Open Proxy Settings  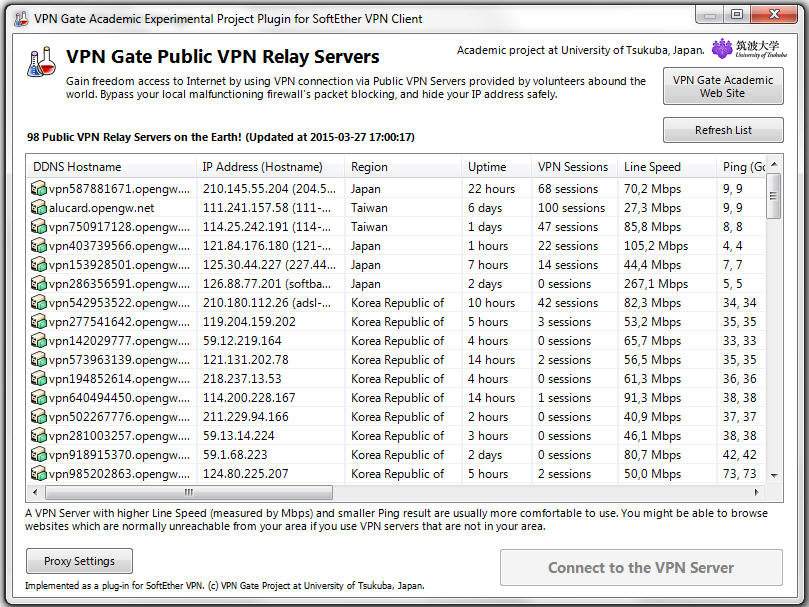79,561
